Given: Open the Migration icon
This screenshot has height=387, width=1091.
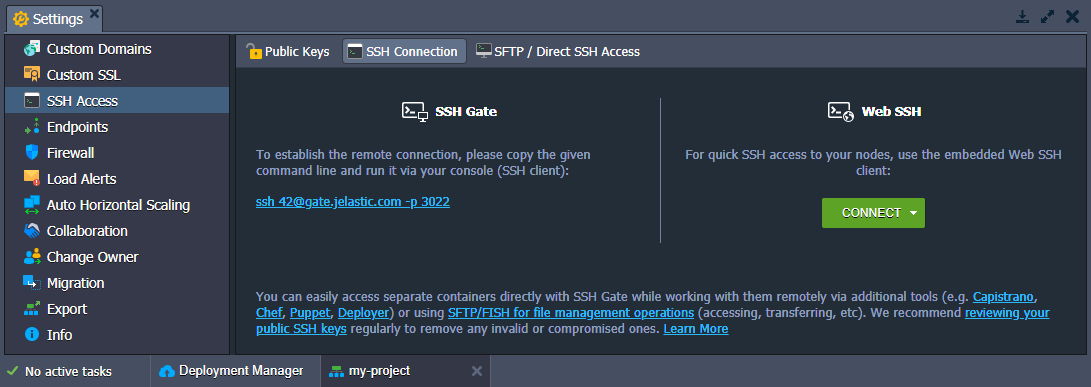Looking at the screenshot, I should [32, 283].
